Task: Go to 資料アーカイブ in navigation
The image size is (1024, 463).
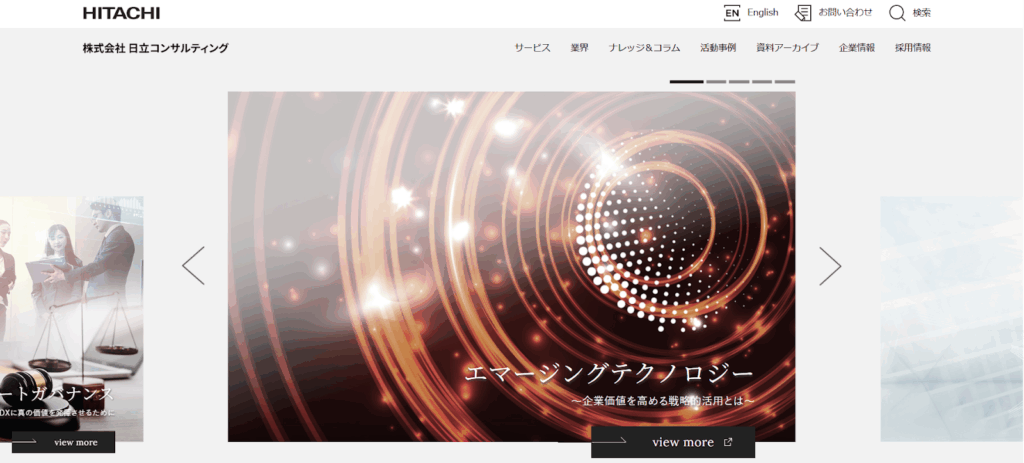Action: point(787,48)
